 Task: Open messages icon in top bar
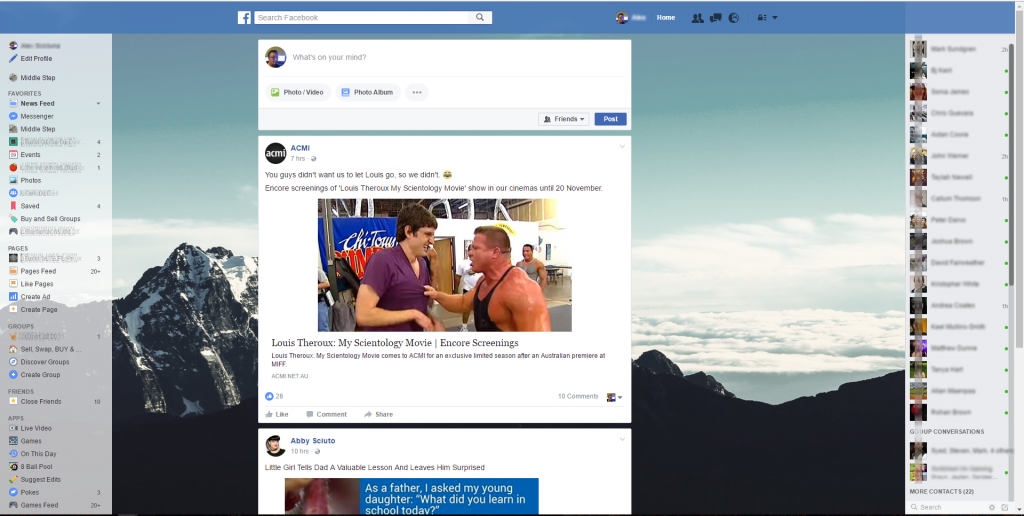[716, 18]
